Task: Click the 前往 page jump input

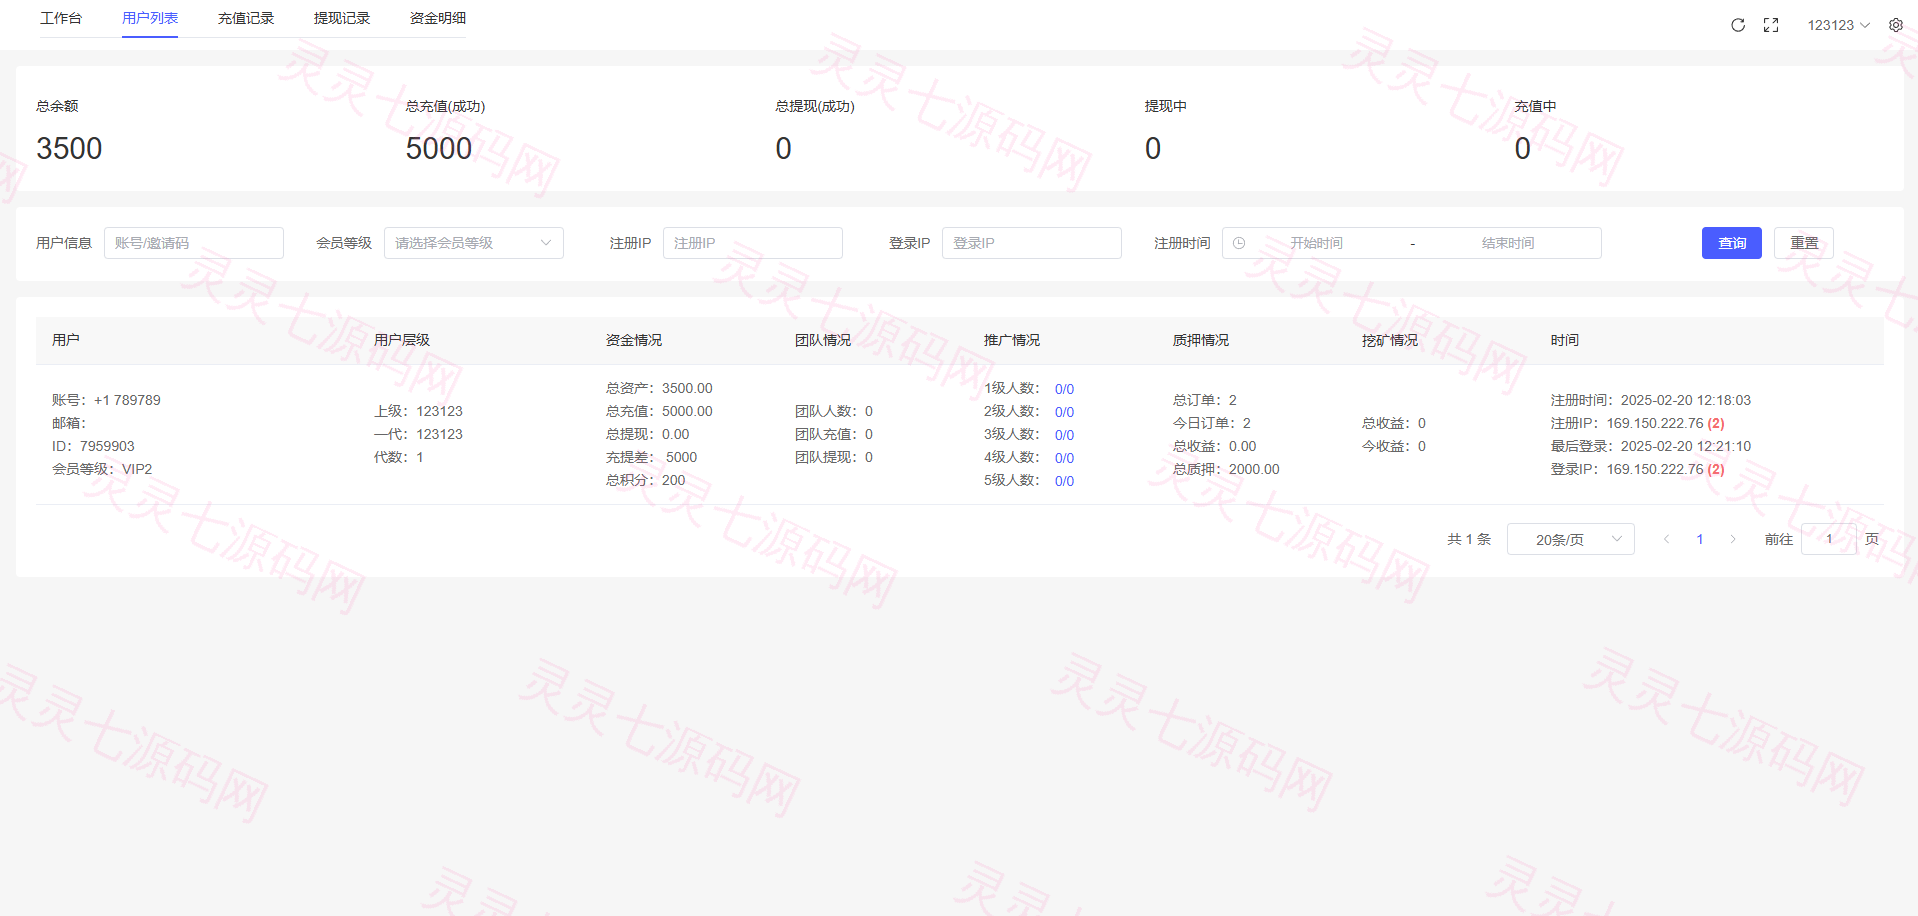Action: tap(1829, 539)
